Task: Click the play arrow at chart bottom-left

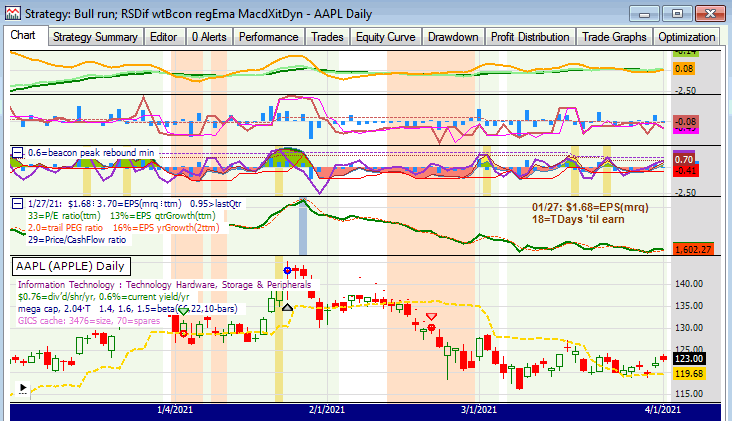Action: point(23,388)
